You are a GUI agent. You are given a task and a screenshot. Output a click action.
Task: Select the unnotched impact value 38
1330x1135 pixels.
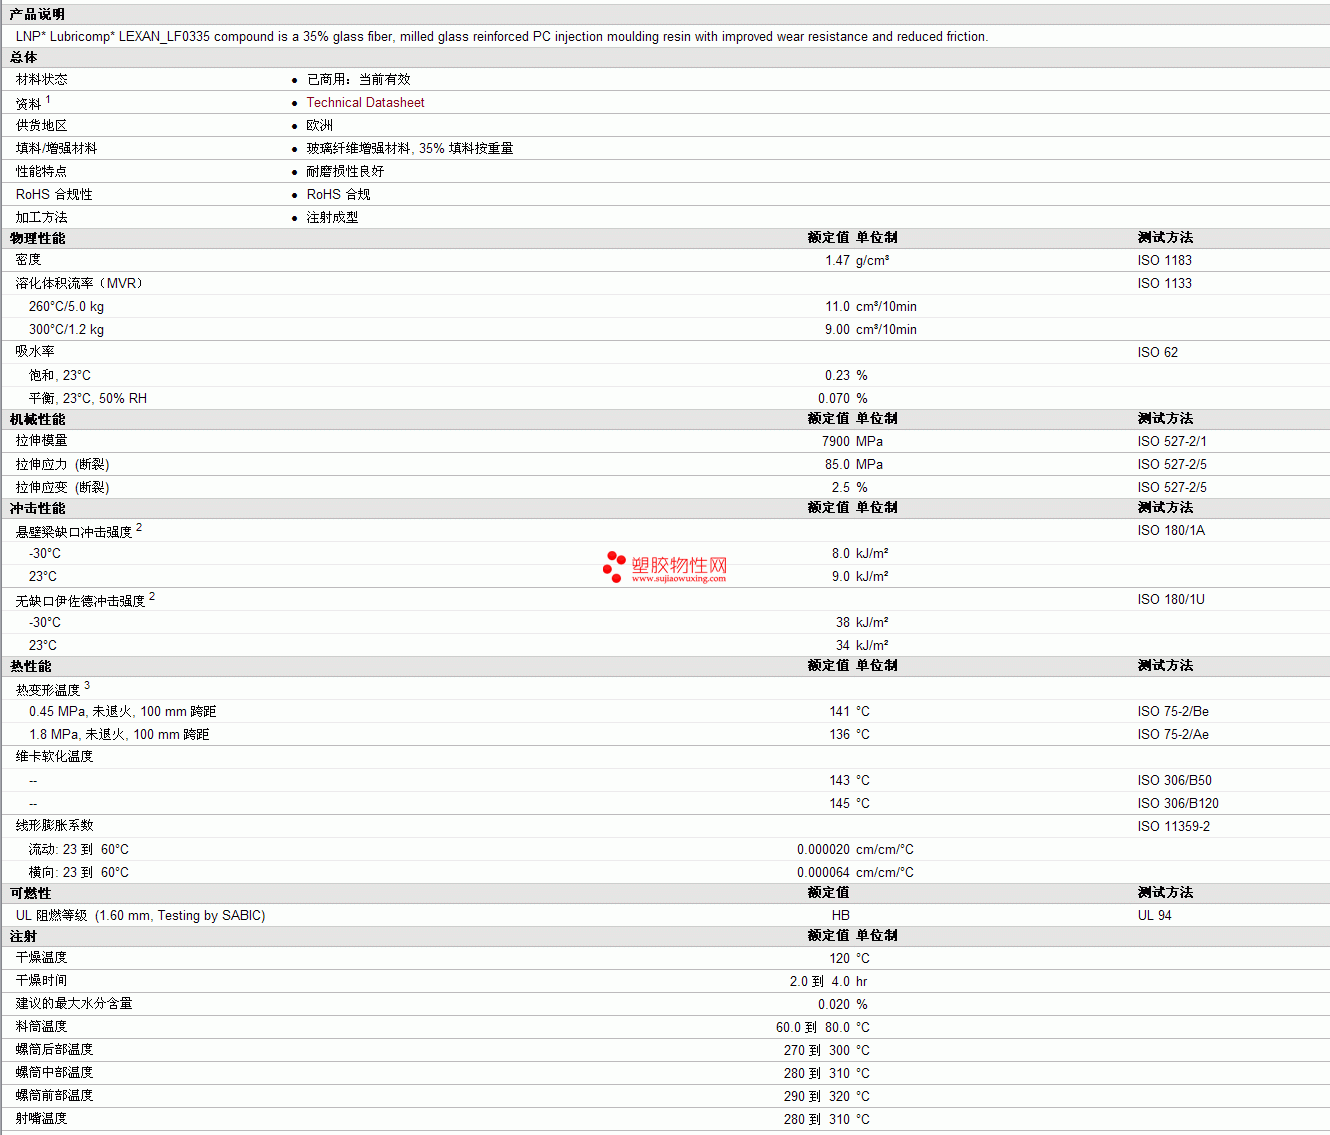point(843,622)
